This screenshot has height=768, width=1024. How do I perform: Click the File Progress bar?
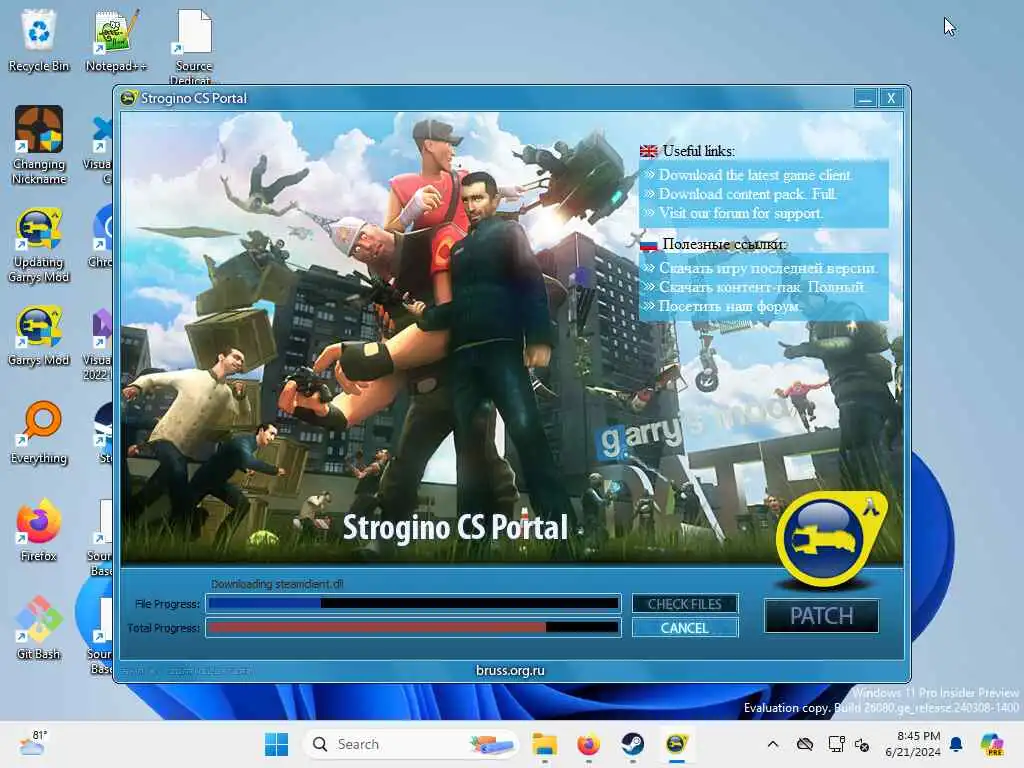[x=413, y=603]
